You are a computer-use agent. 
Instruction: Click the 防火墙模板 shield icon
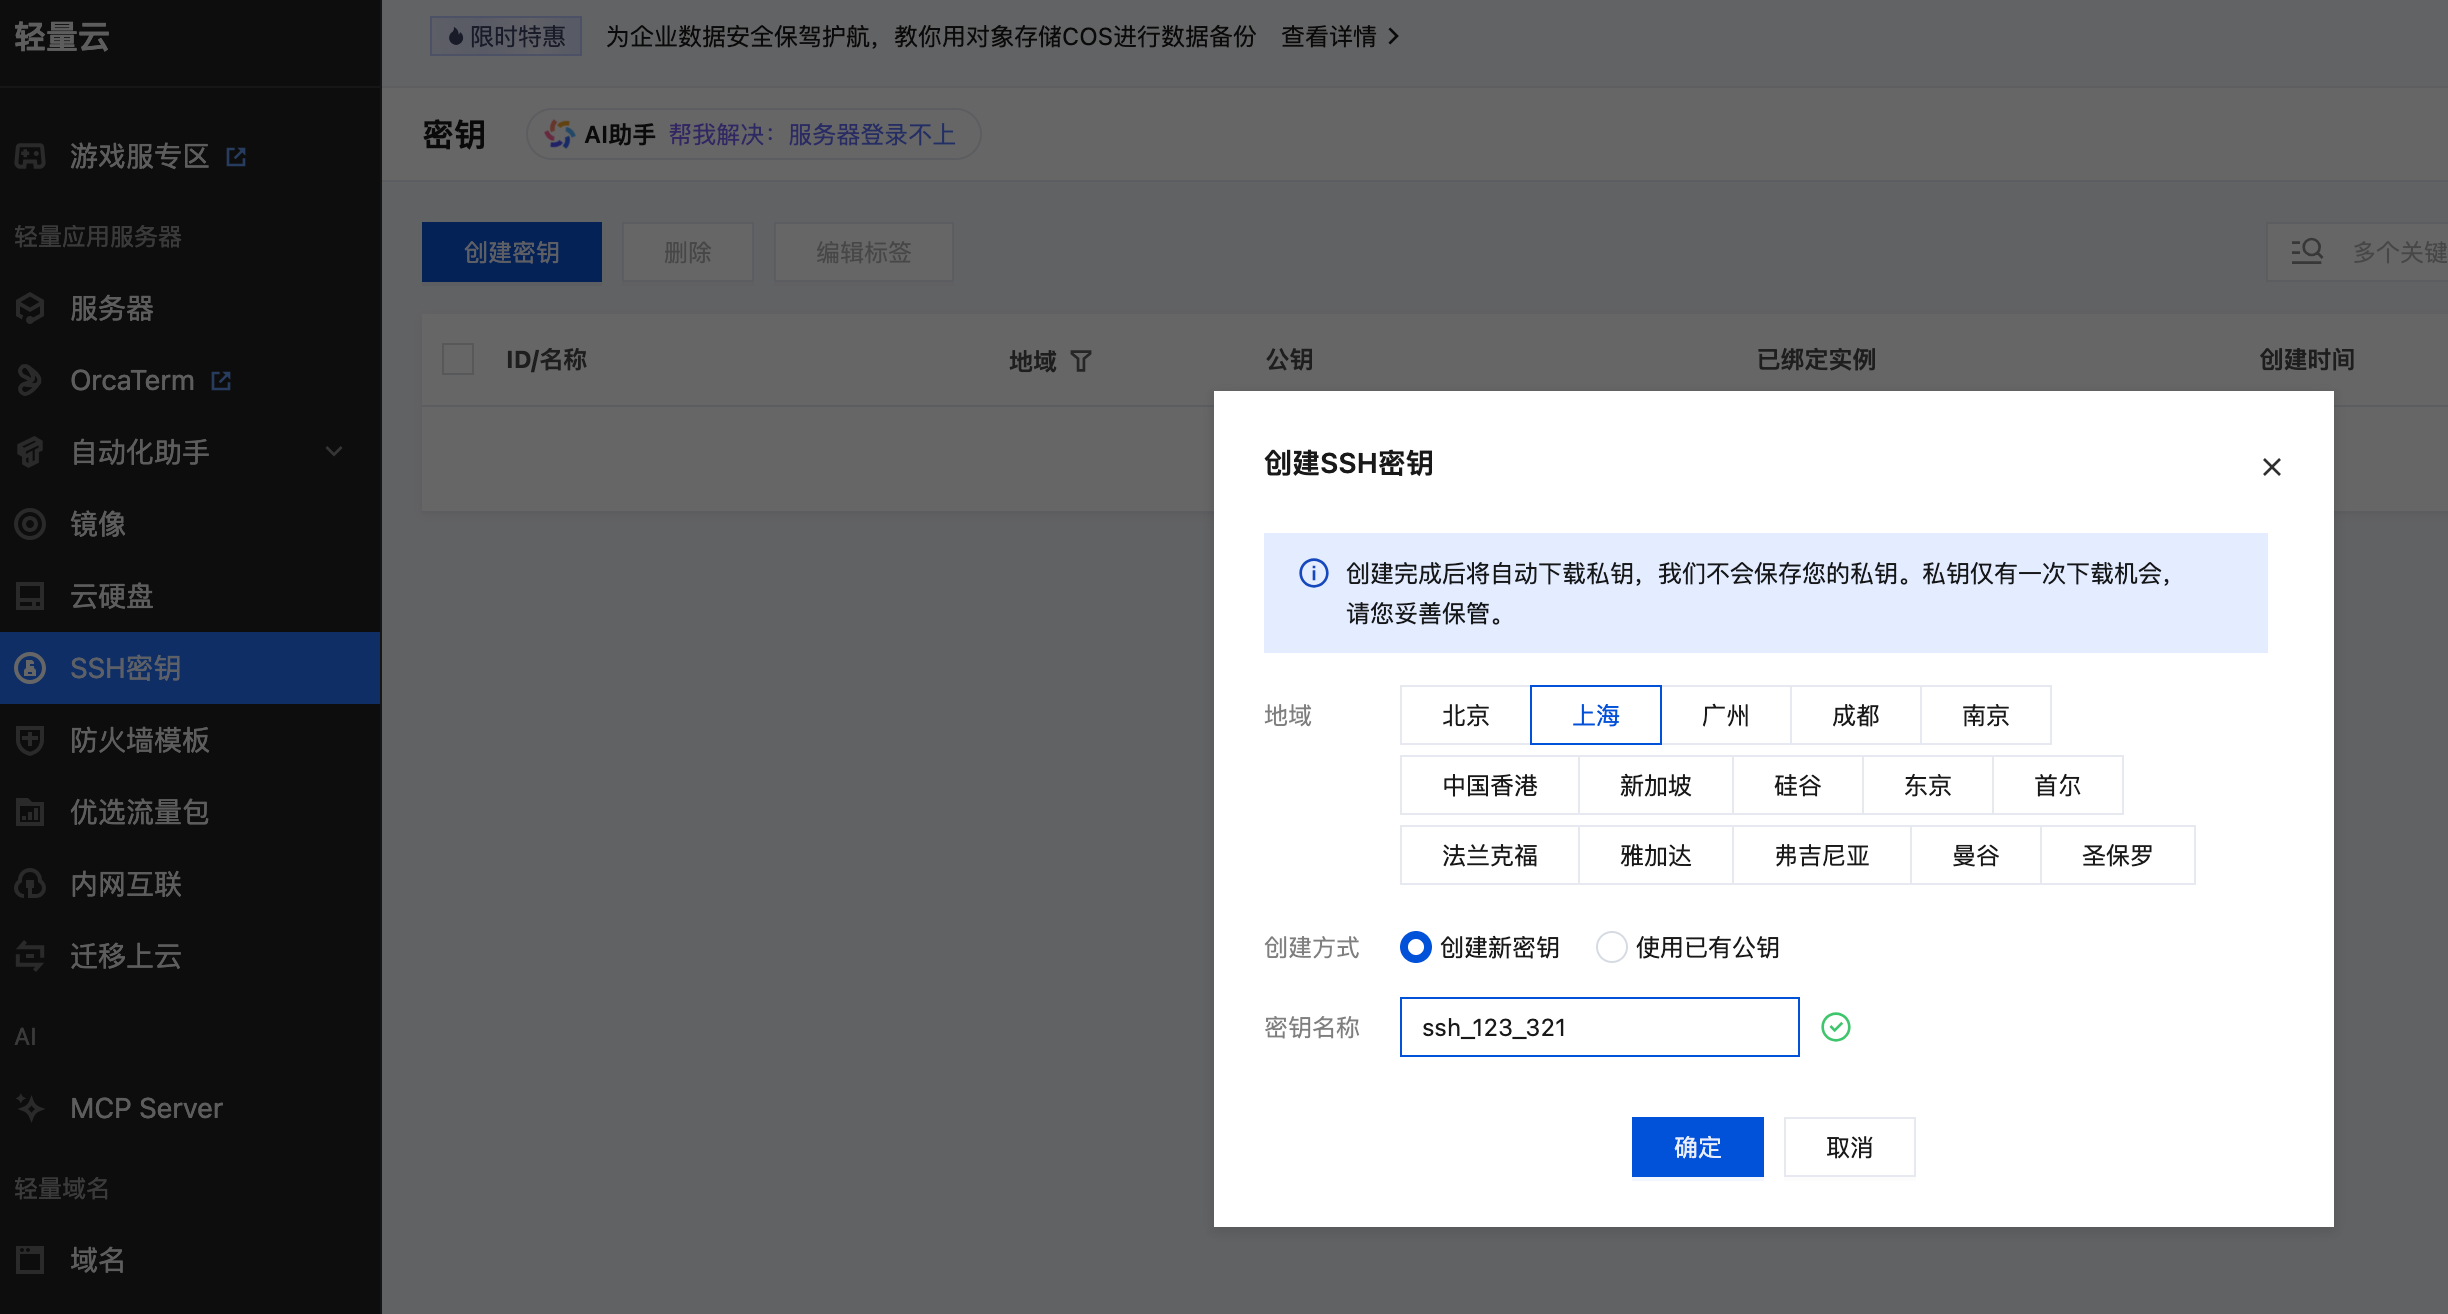(31, 740)
